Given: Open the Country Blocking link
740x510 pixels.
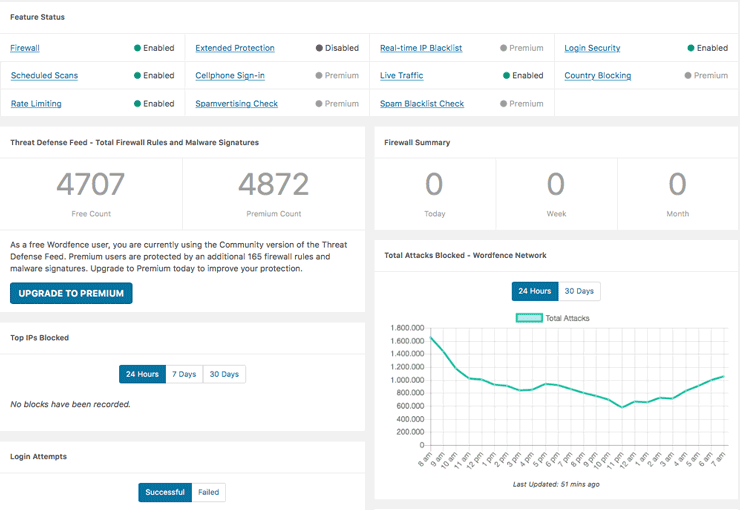Looking at the screenshot, I should point(597,76).
